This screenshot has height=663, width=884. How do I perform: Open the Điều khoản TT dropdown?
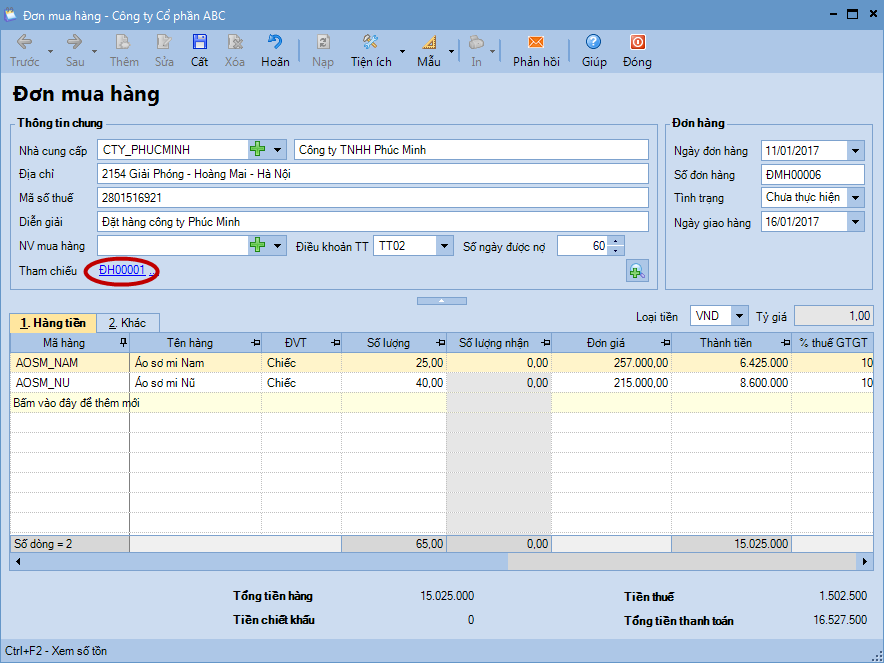pos(444,245)
